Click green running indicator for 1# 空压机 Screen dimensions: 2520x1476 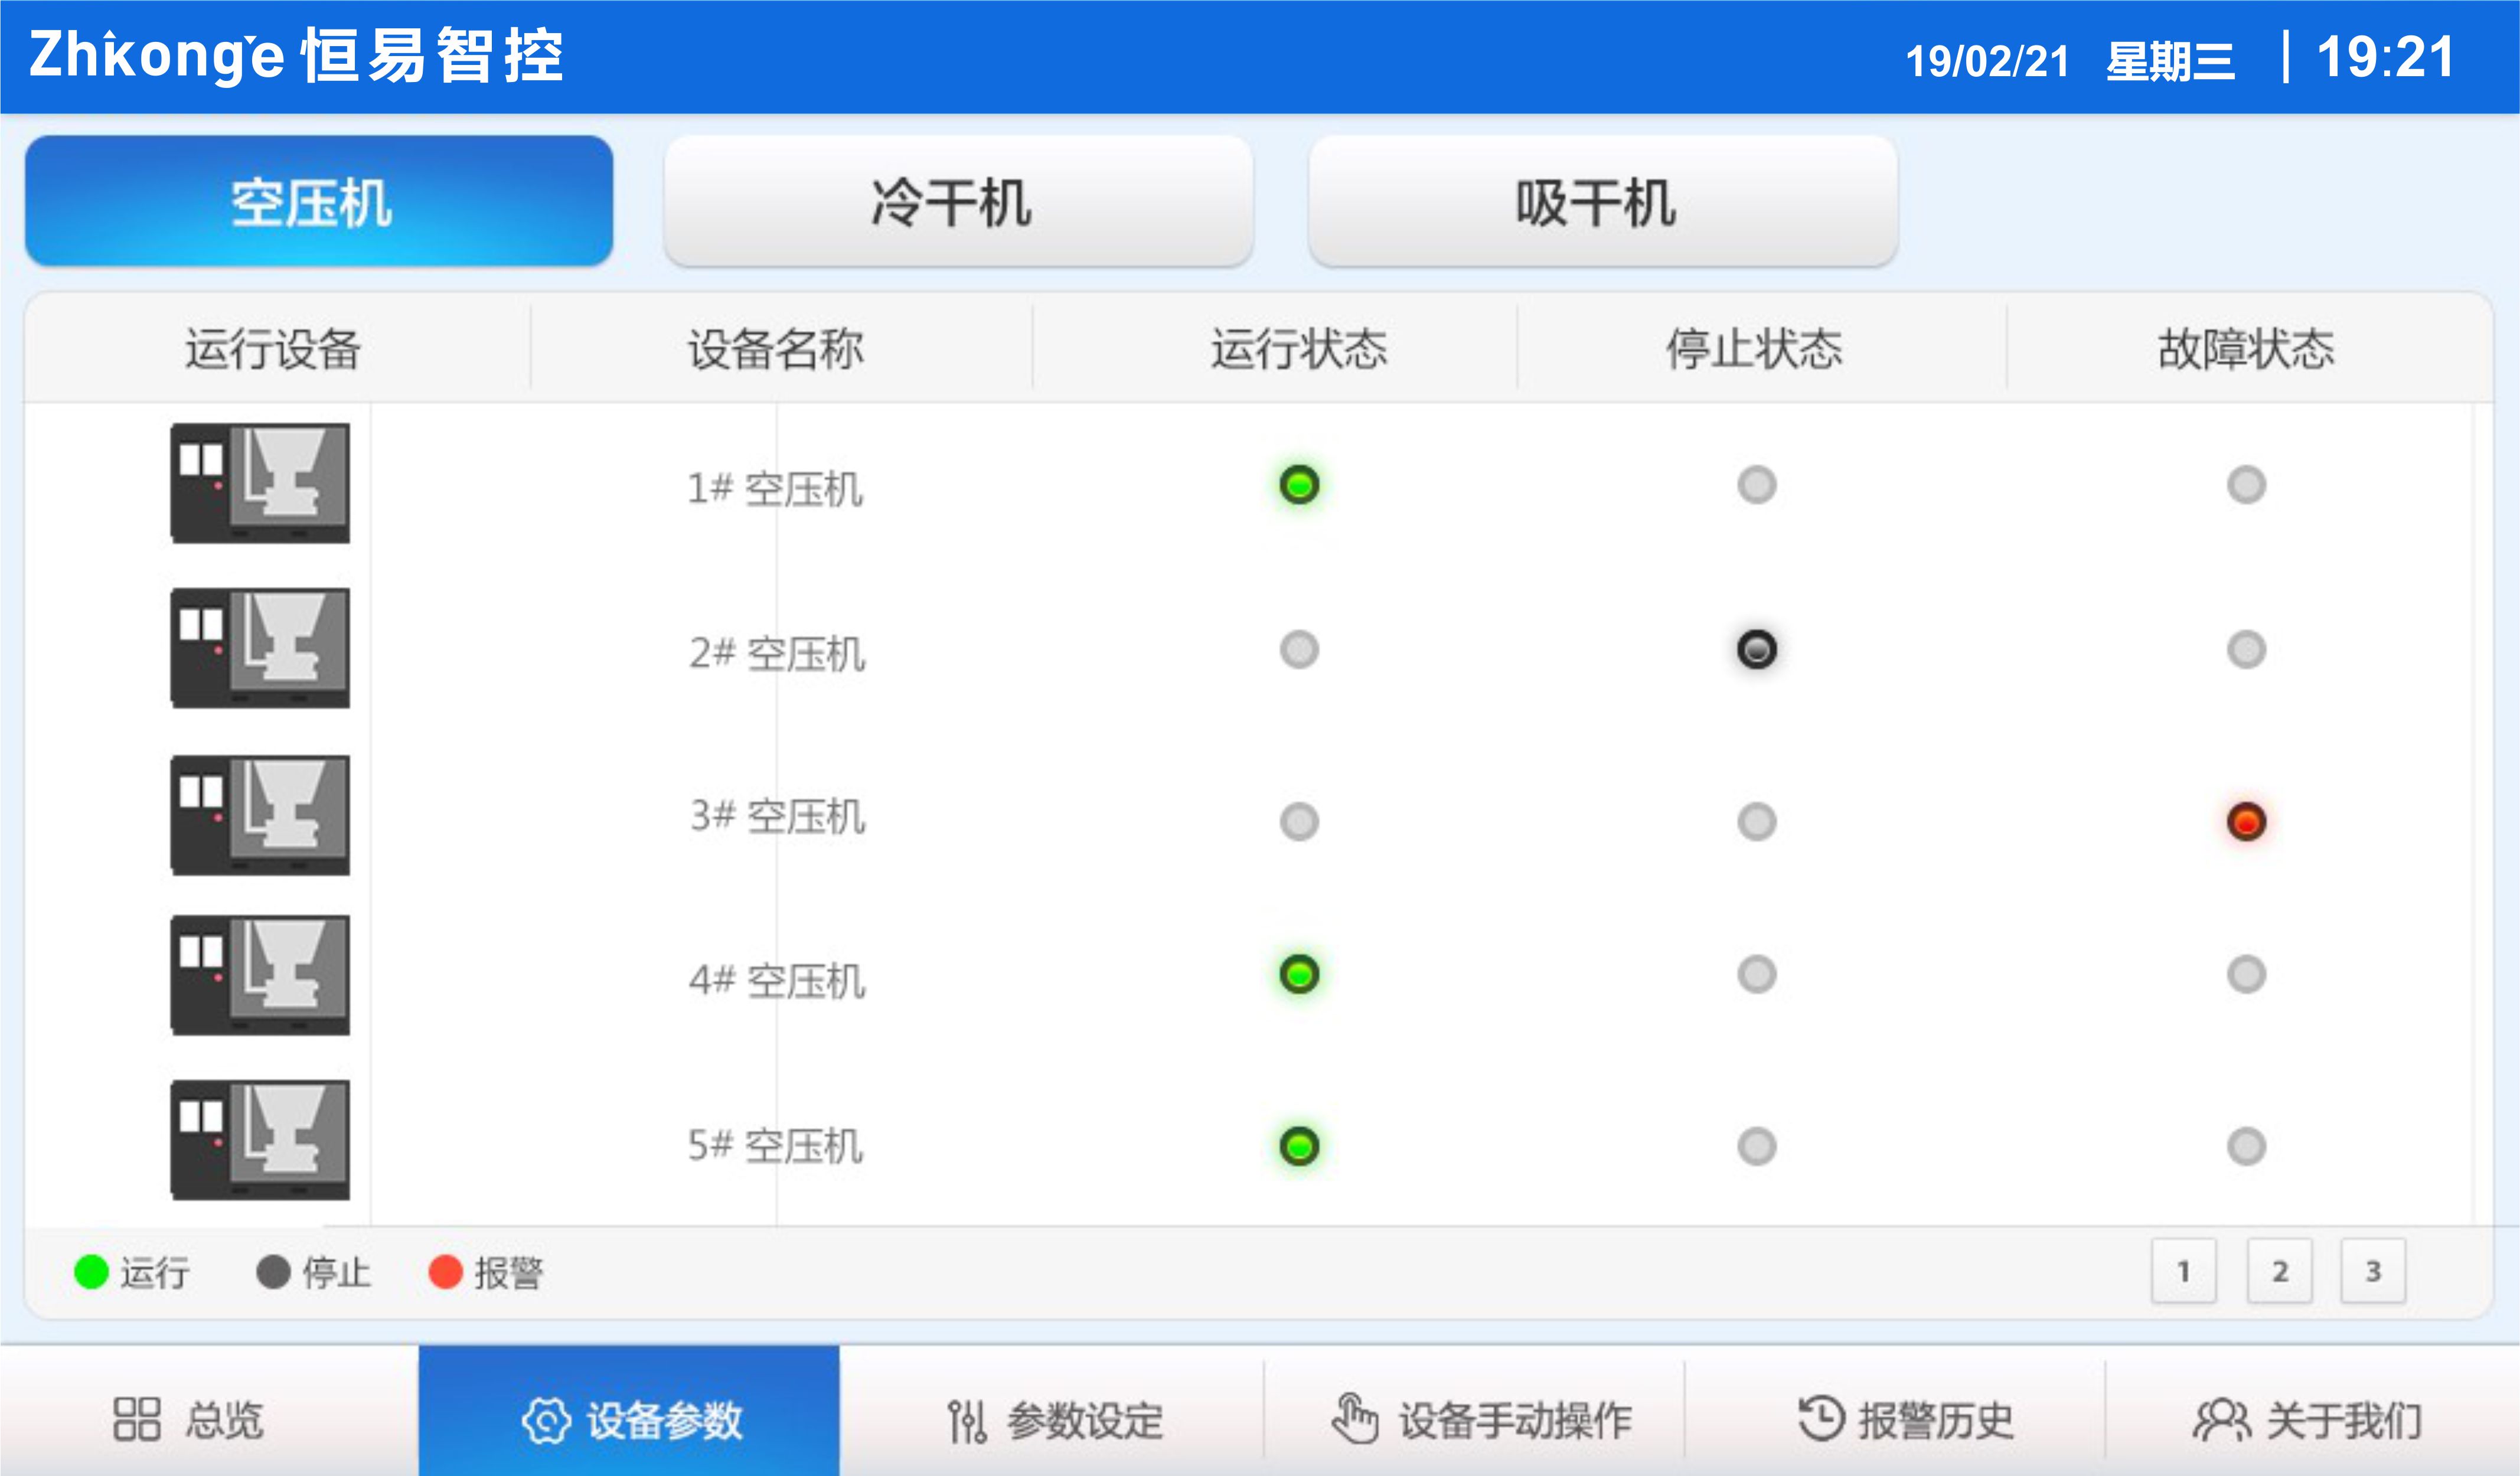1299,485
